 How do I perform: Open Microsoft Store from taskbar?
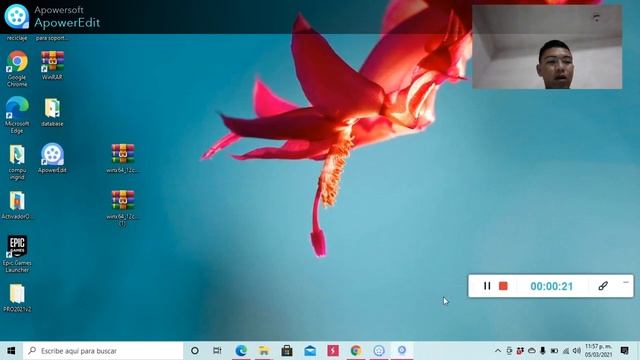click(x=287, y=351)
